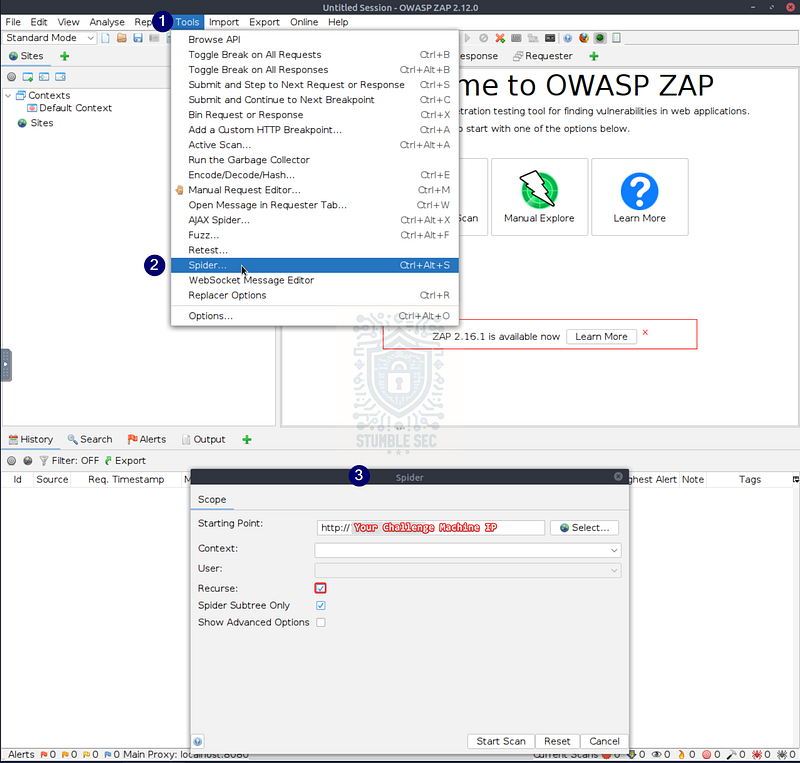Click the Select... starting point button
This screenshot has width=800, height=763.
point(584,528)
